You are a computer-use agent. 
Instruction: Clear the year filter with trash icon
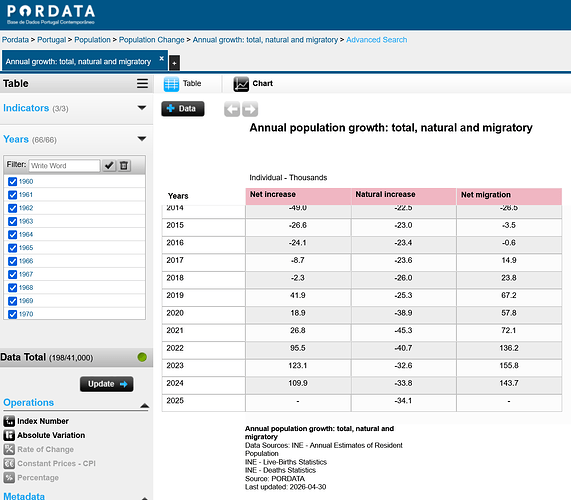click(124, 166)
